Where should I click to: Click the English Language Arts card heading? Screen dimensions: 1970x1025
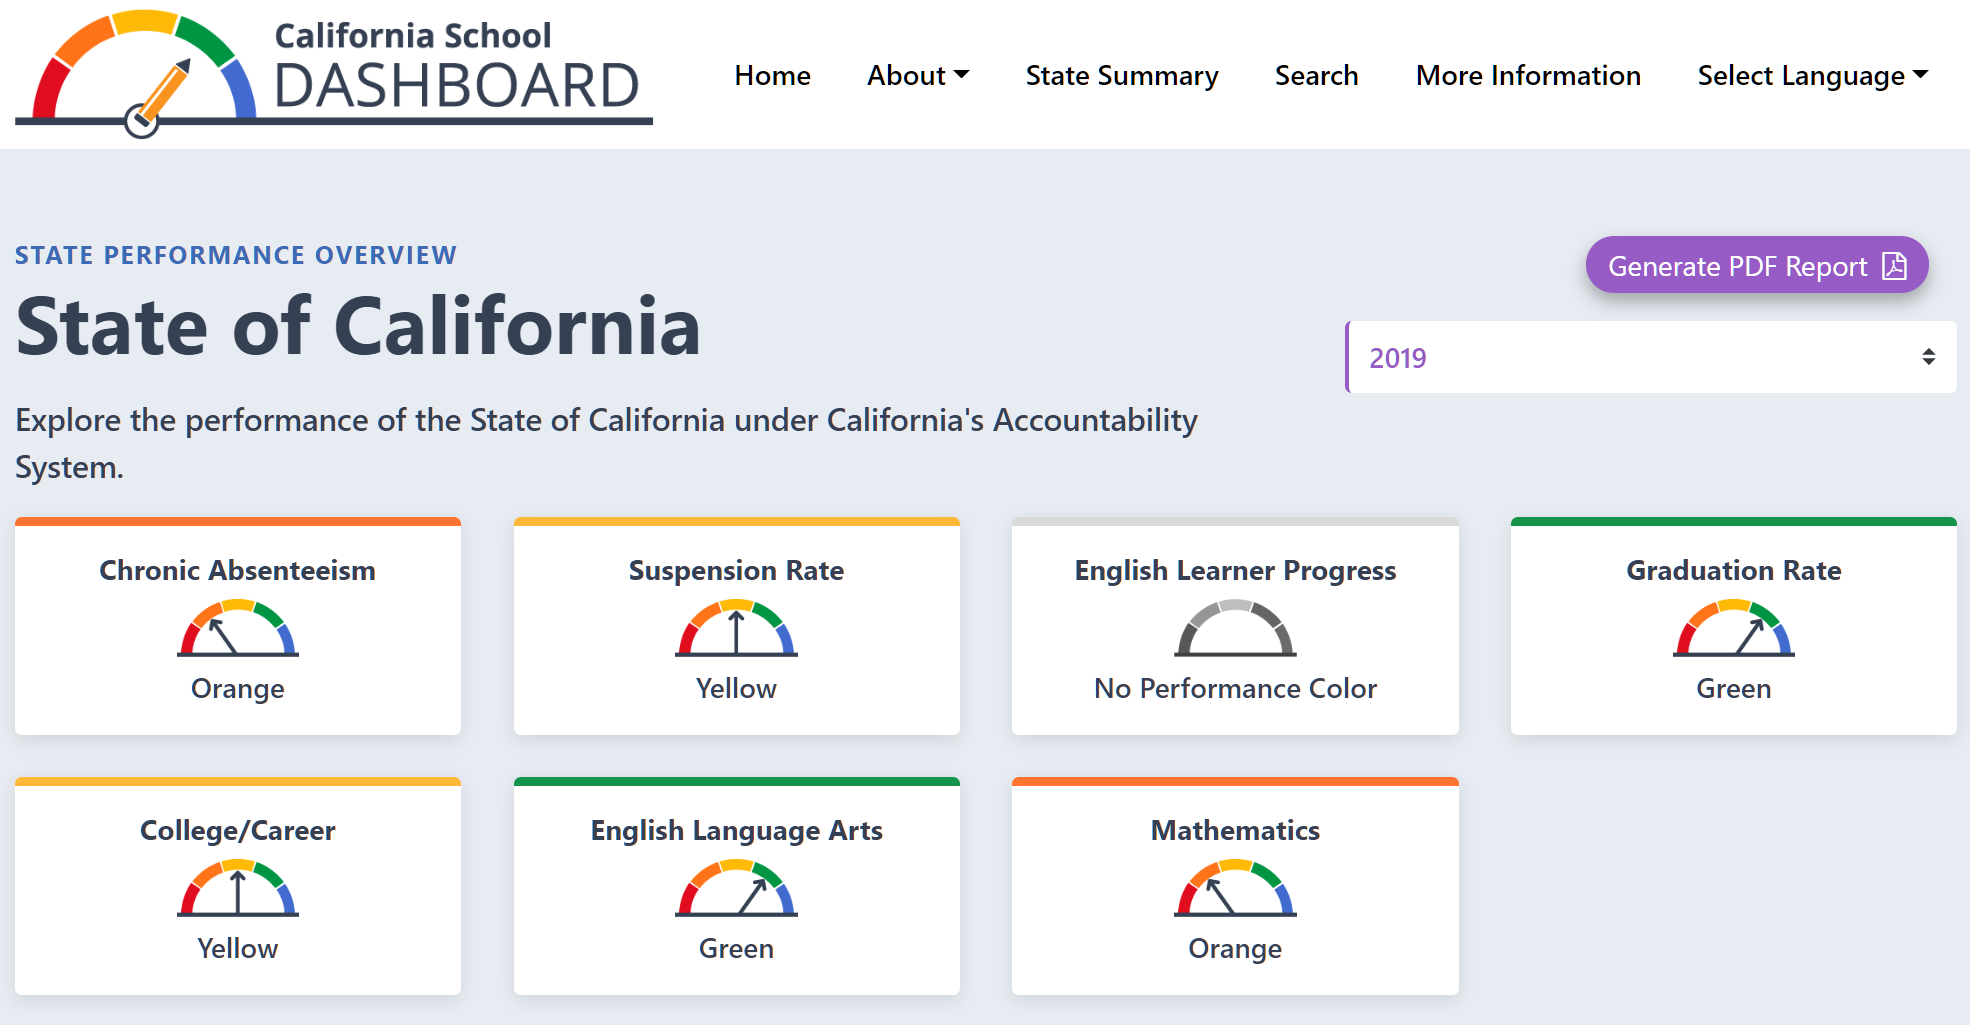pyautogui.click(x=736, y=830)
